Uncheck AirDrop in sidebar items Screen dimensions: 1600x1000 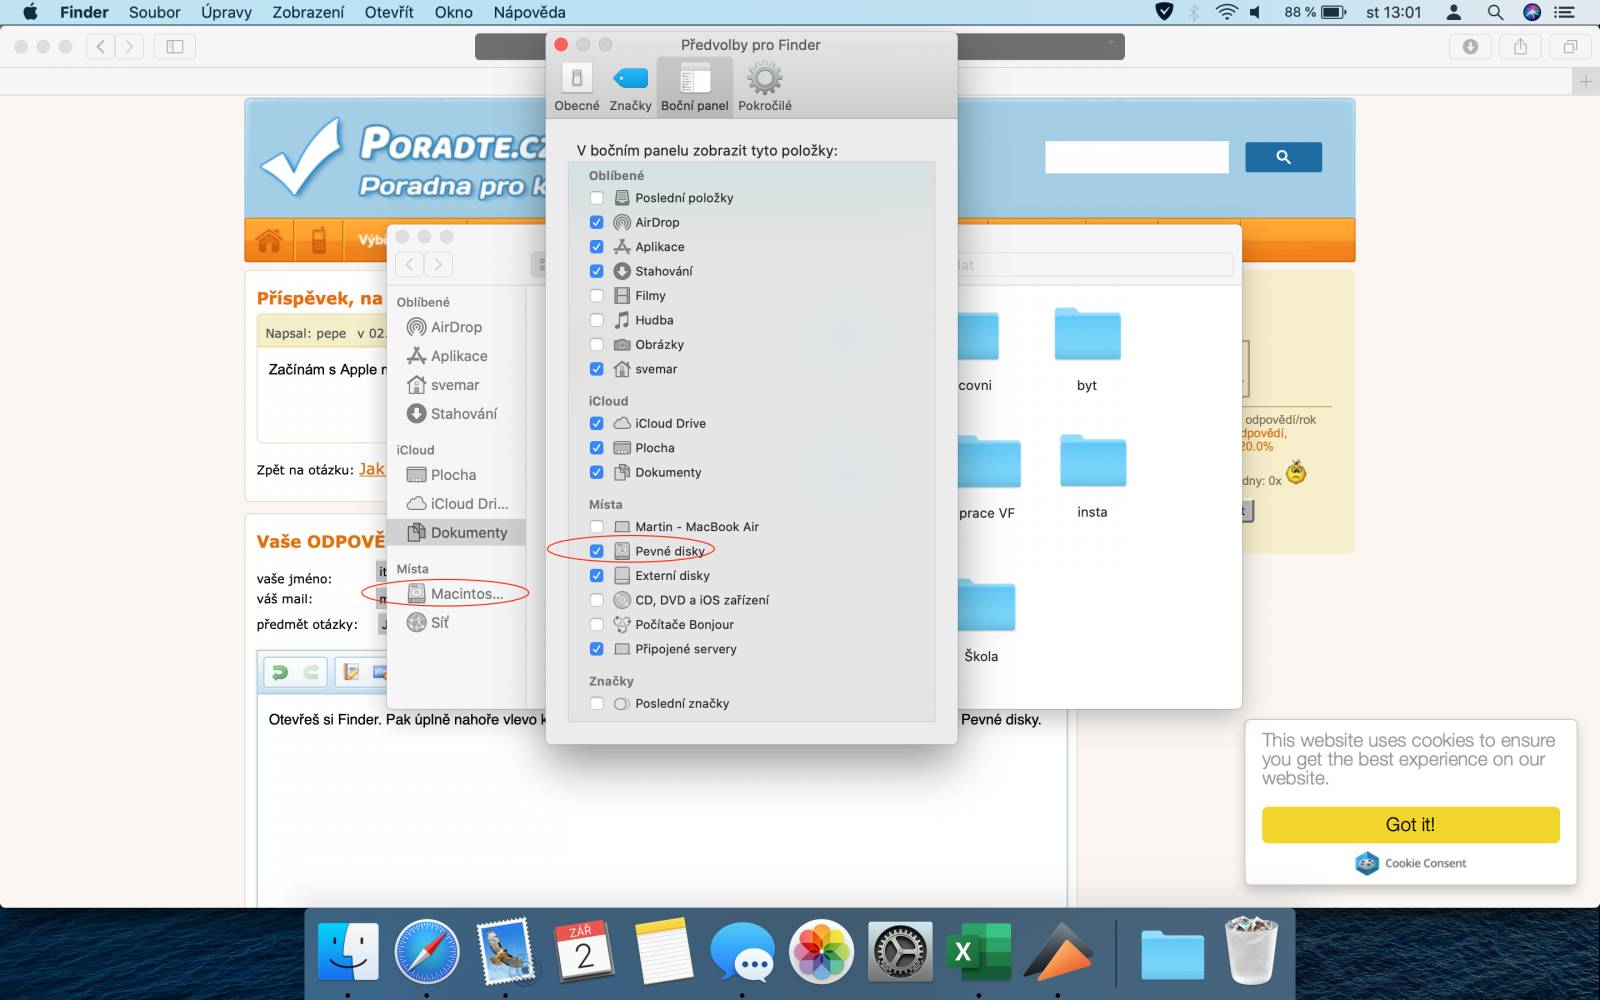point(597,222)
